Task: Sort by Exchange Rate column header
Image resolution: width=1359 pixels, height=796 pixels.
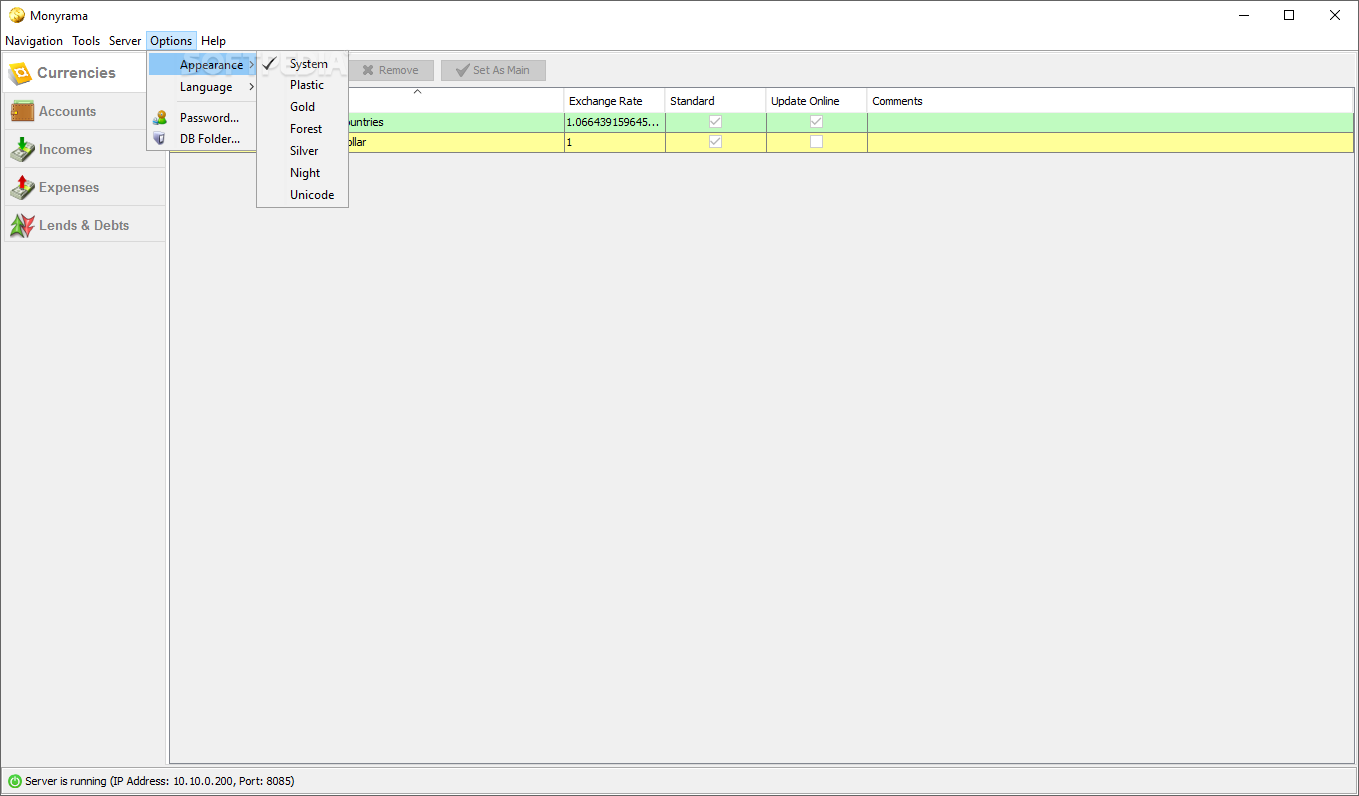Action: point(614,101)
